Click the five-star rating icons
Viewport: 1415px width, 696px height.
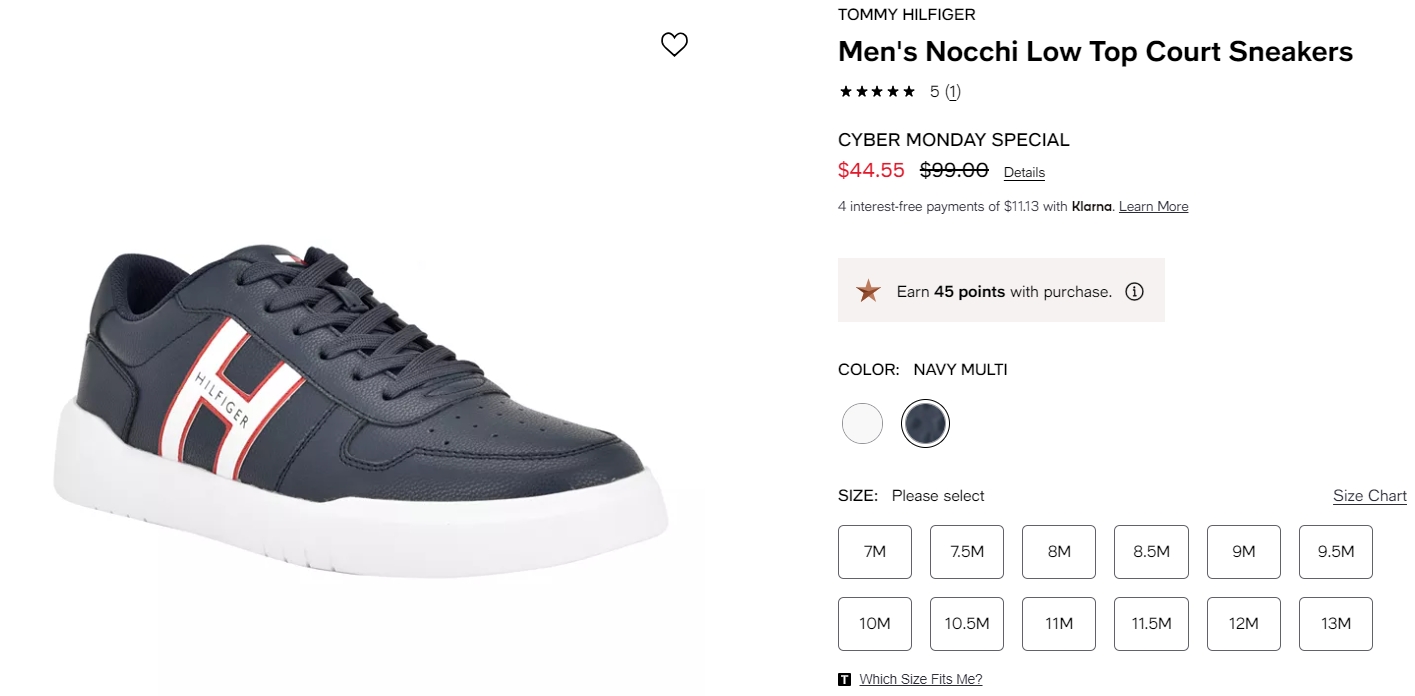coord(877,92)
